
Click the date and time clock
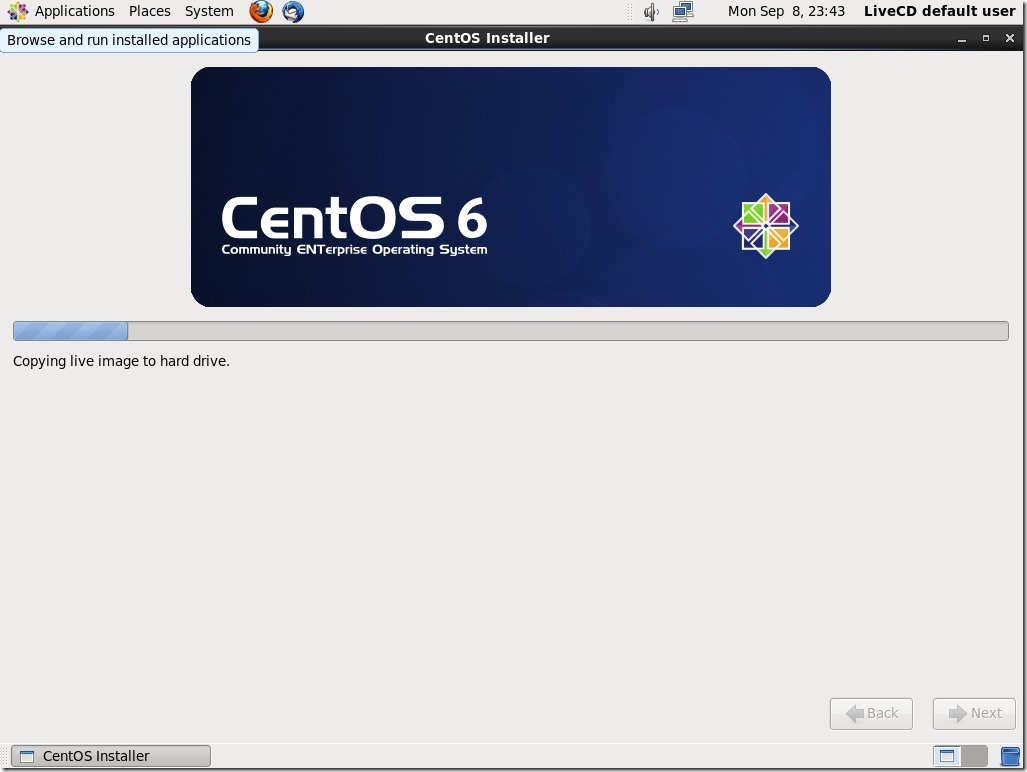coord(786,11)
